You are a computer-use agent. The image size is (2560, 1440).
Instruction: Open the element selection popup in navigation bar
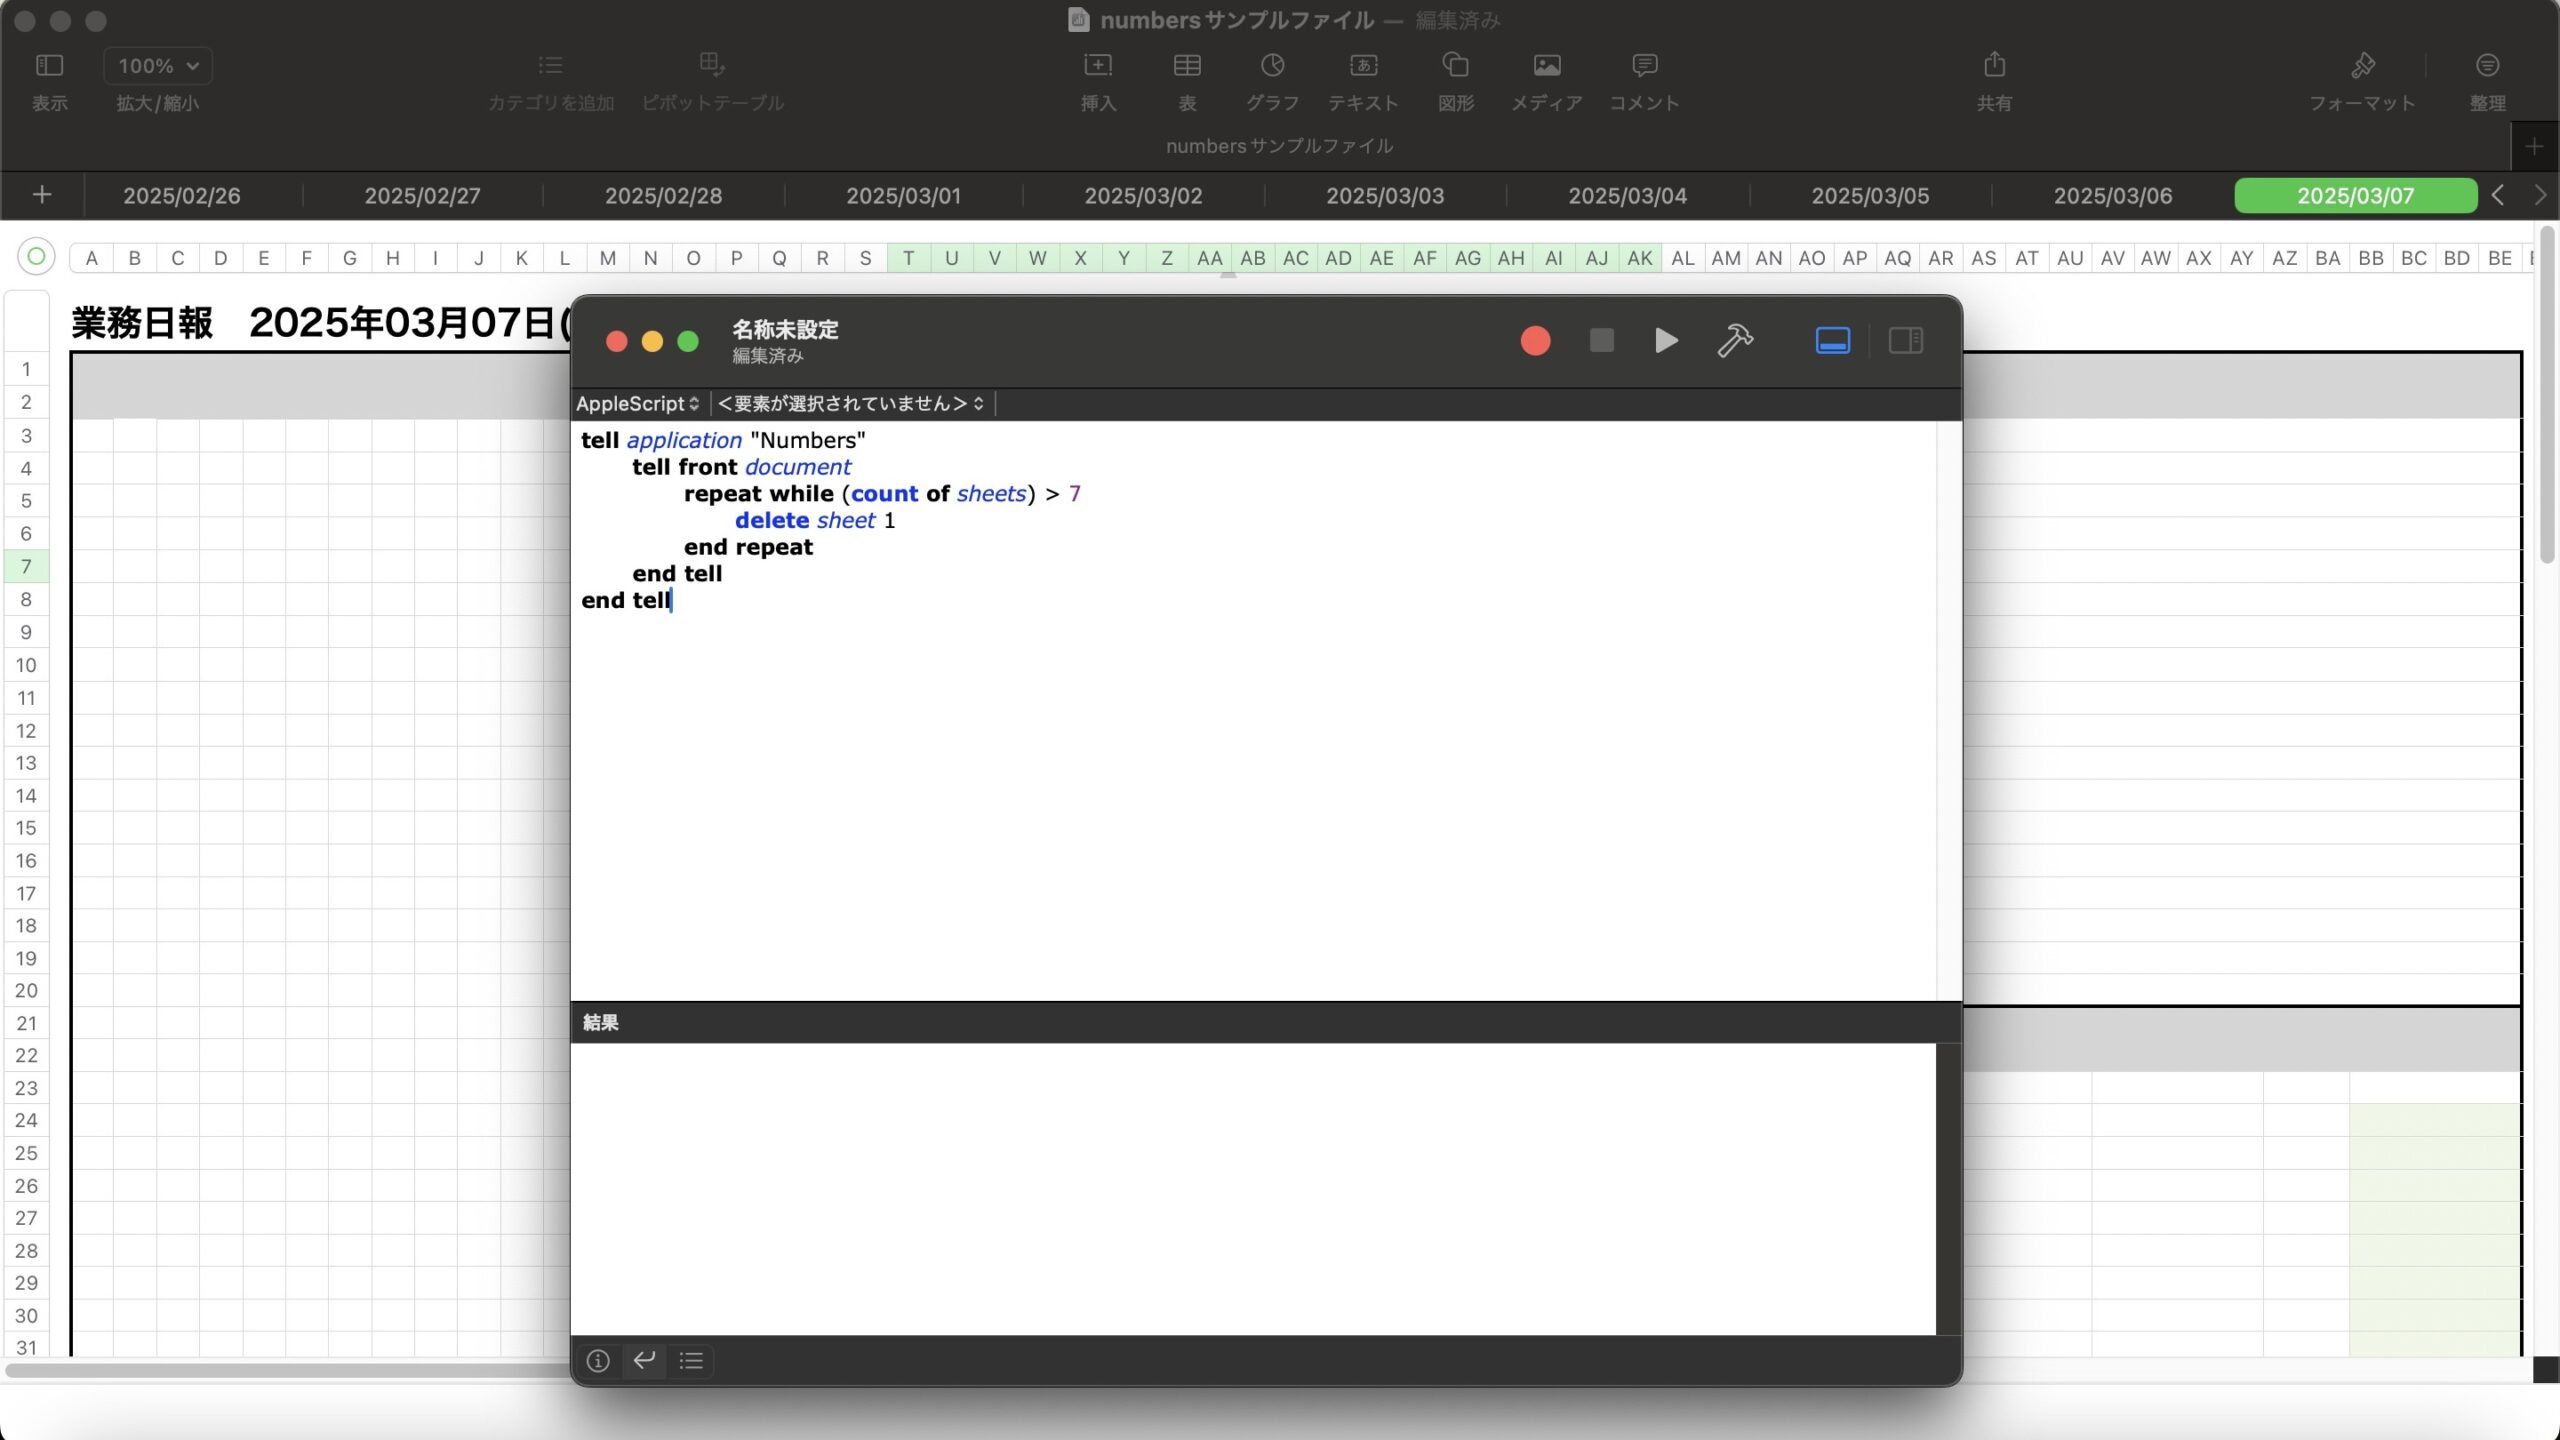coord(852,404)
